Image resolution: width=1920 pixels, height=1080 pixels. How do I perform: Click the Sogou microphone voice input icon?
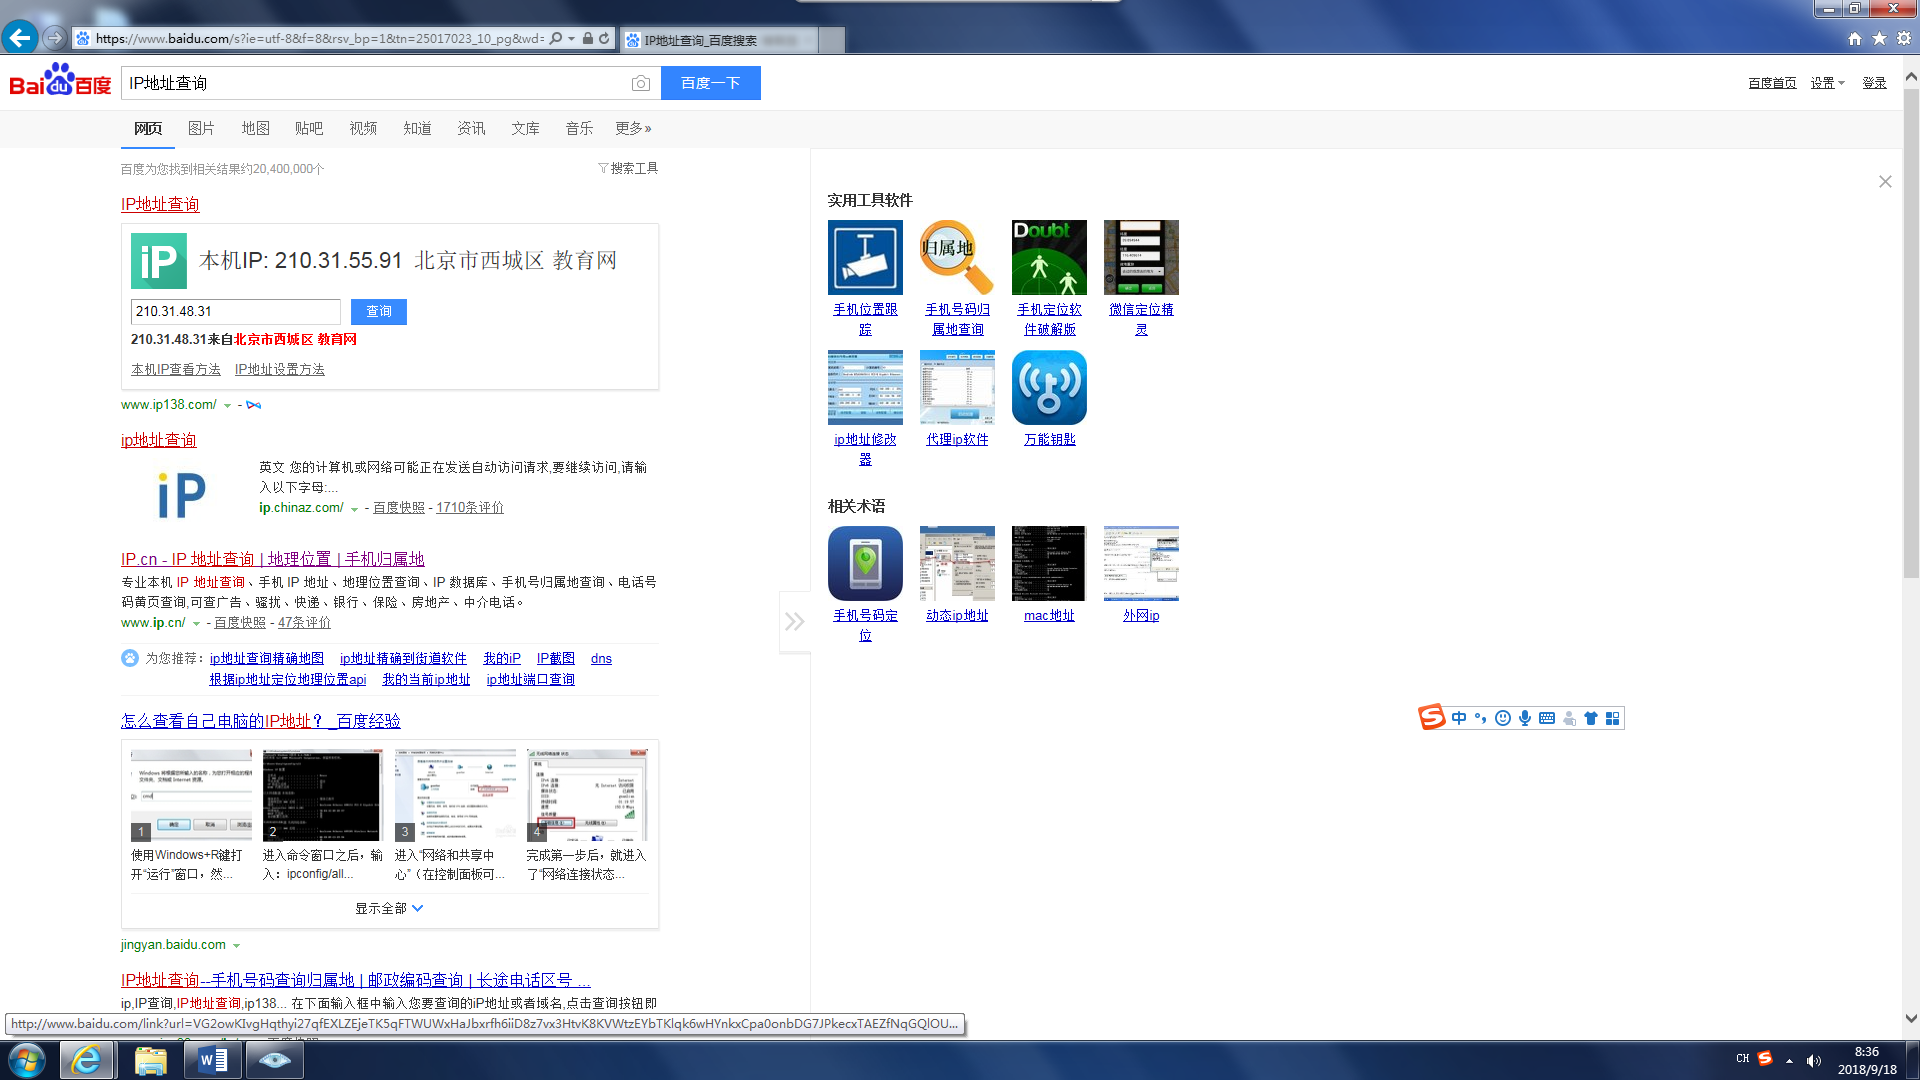[x=1525, y=718]
